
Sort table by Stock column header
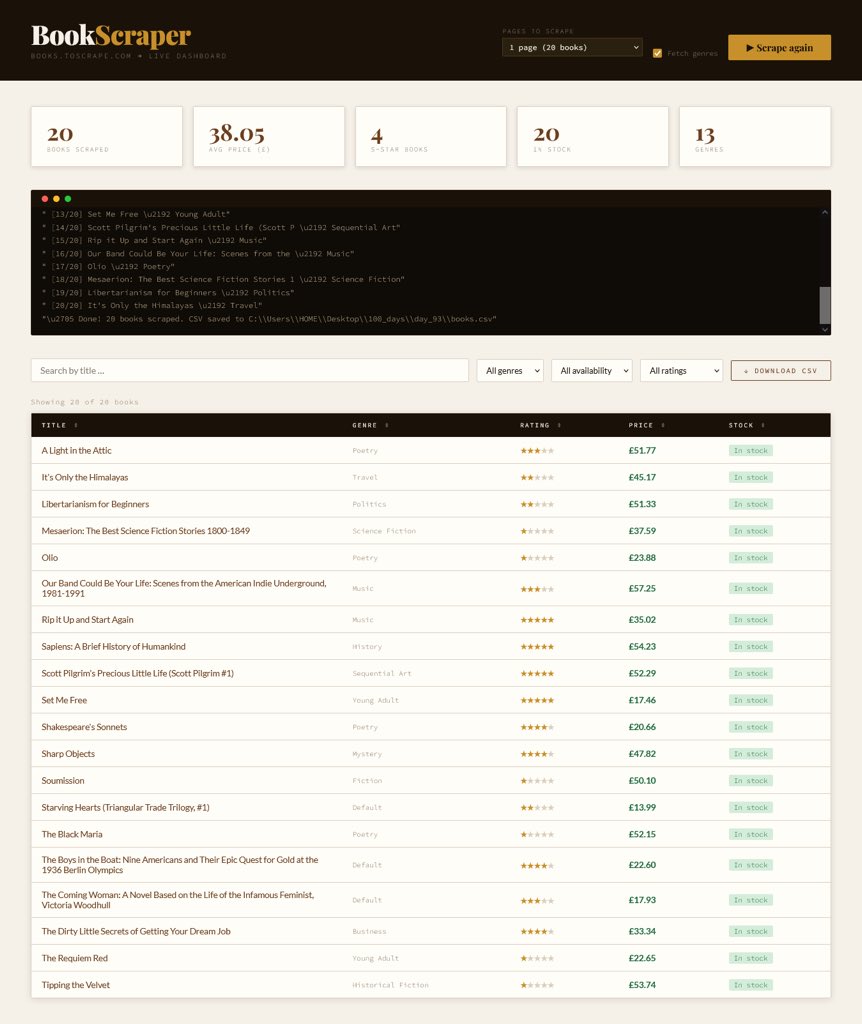[x=746, y=425]
